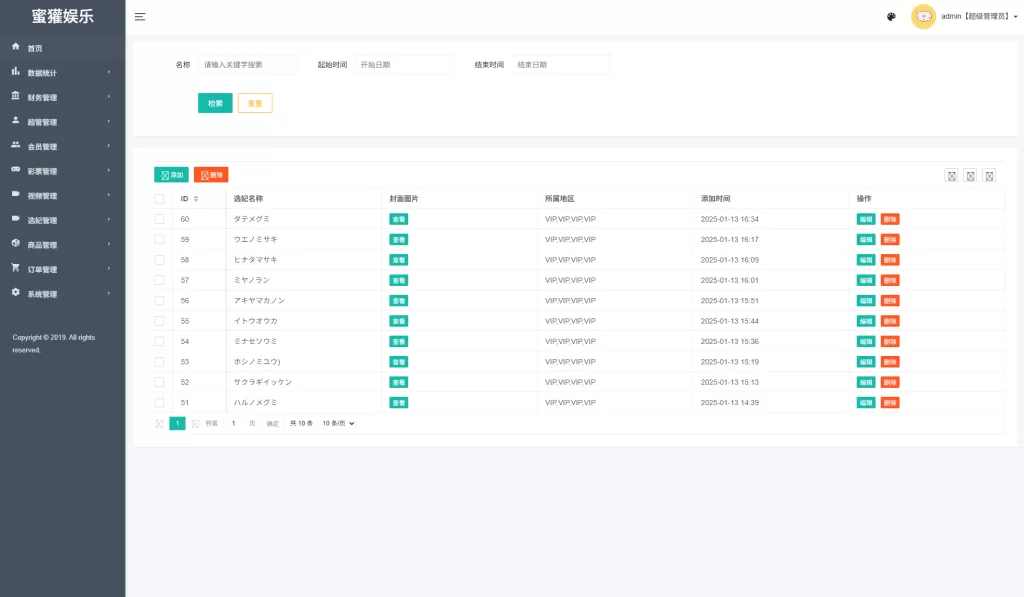Click the 系统管理 gear icon

pos(16,293)
